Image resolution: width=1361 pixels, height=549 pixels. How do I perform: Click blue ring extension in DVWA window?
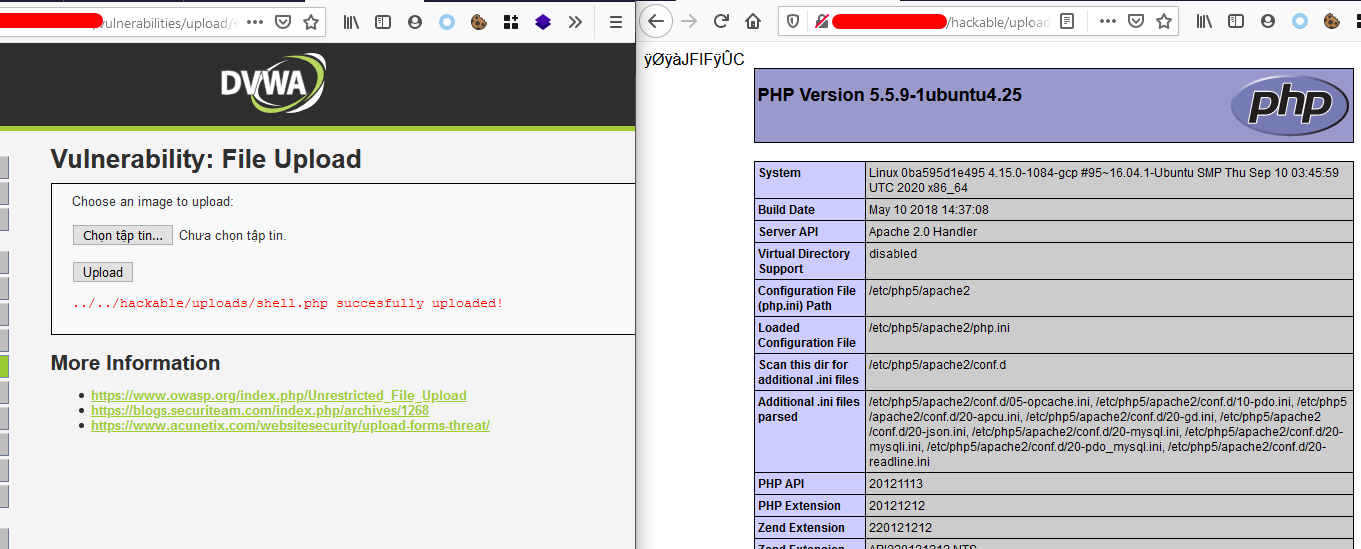[446, 21]
